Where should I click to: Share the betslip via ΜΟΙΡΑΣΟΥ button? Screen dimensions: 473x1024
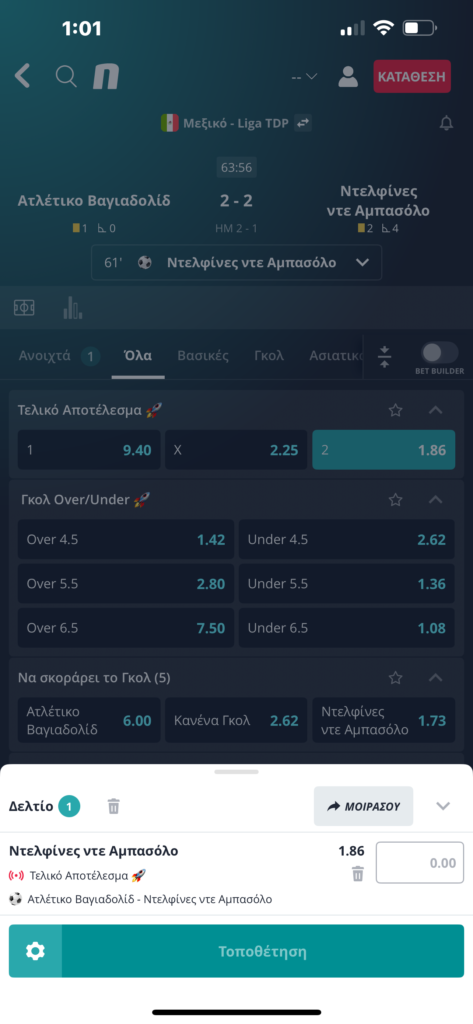point(363,806)
